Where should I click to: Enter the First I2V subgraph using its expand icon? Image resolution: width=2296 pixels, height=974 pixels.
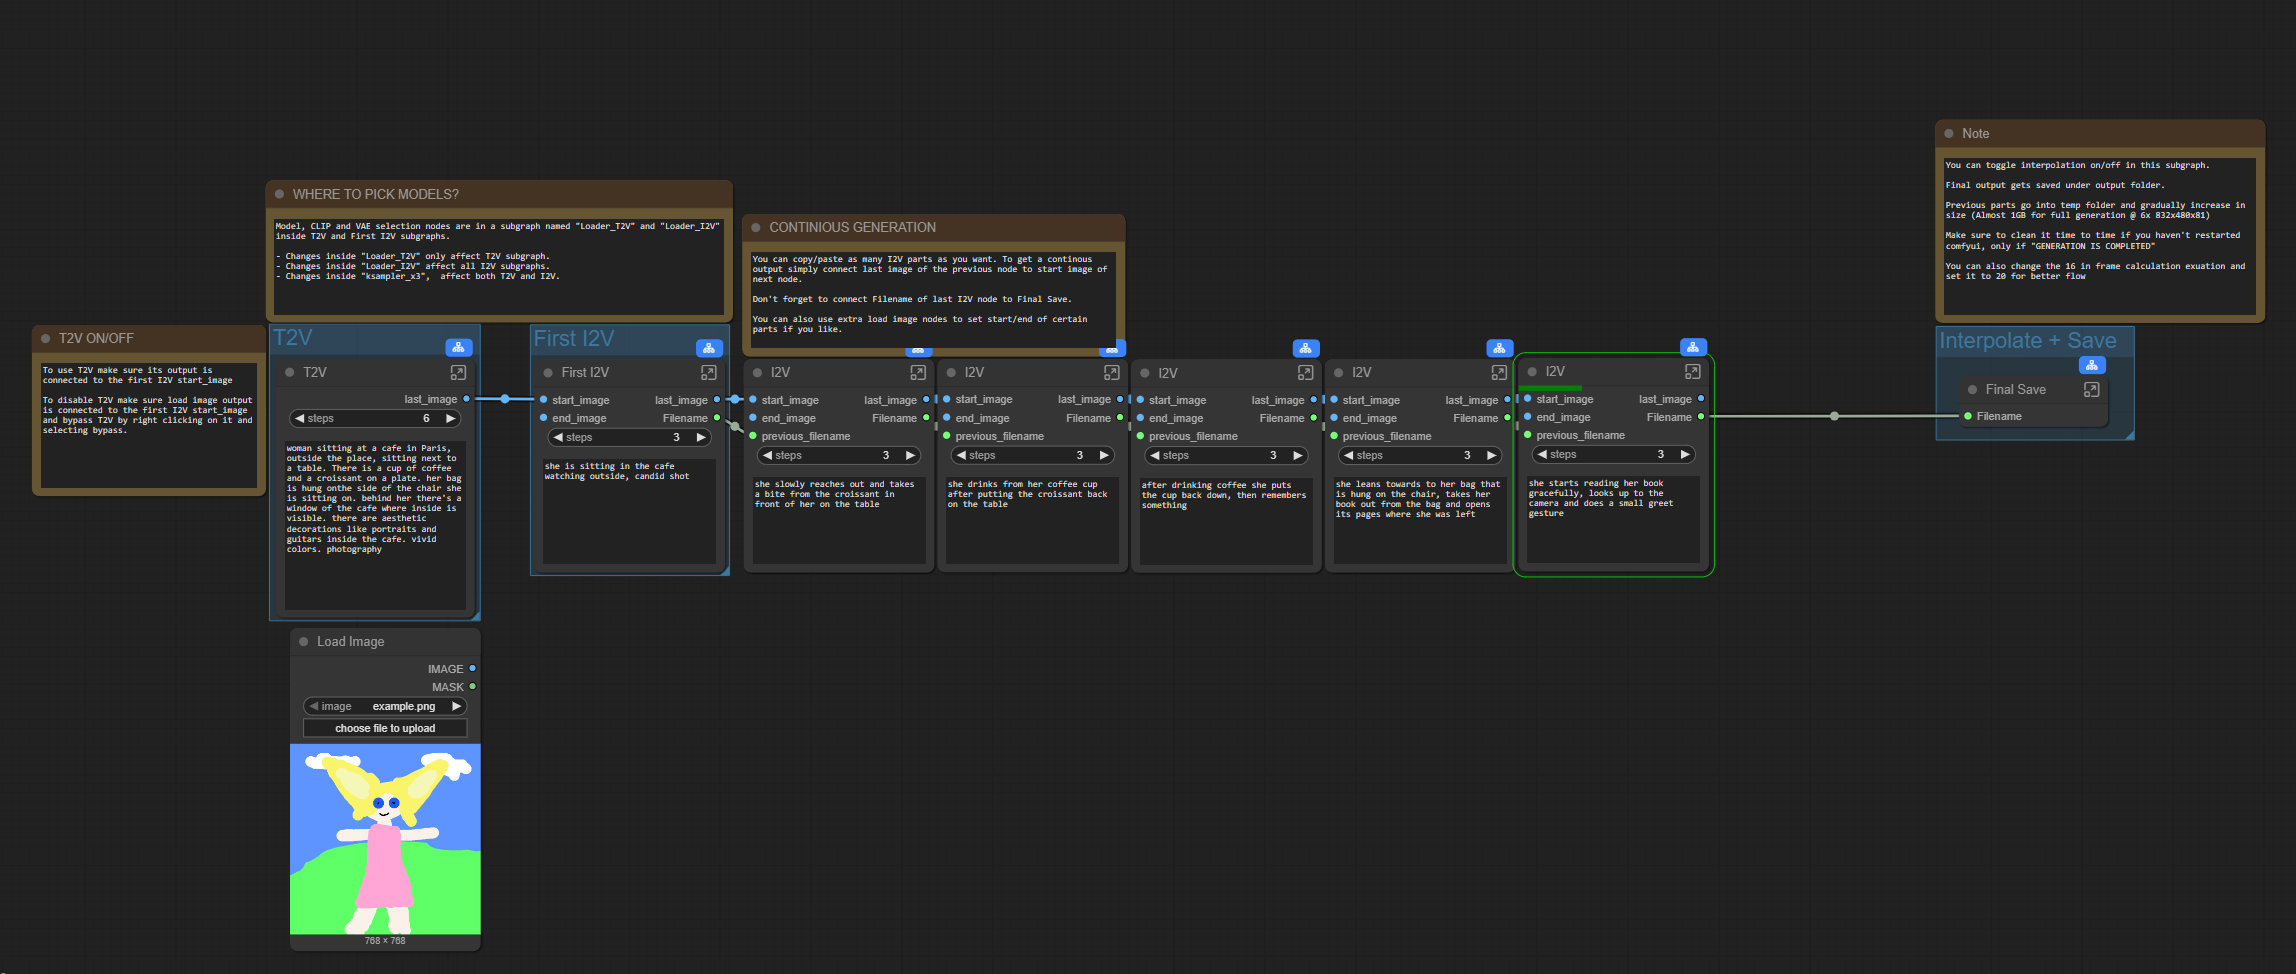[x=708, y=372]
